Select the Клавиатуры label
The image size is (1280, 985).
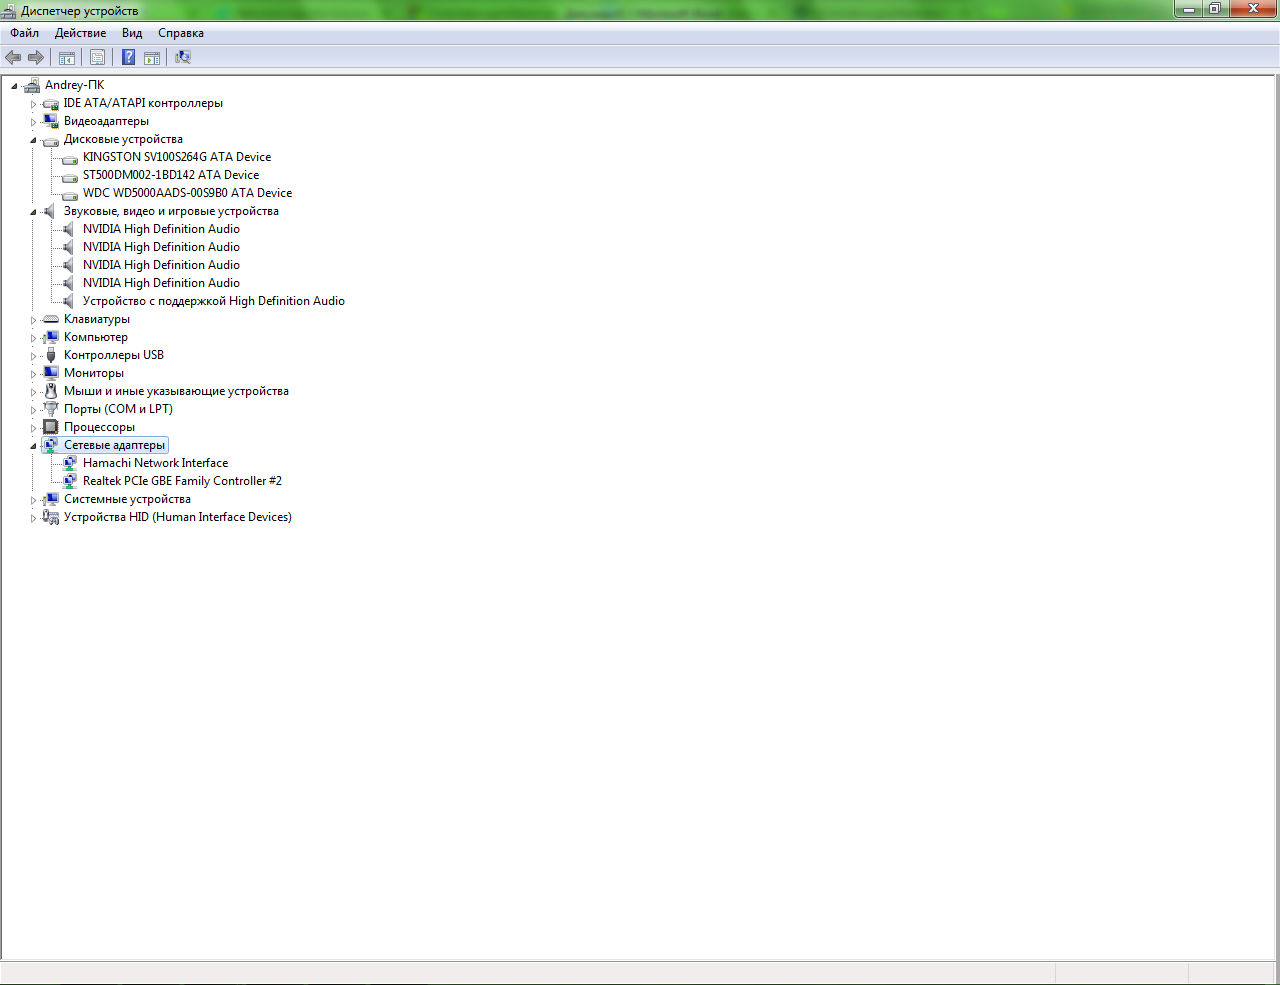pos(97,319)
